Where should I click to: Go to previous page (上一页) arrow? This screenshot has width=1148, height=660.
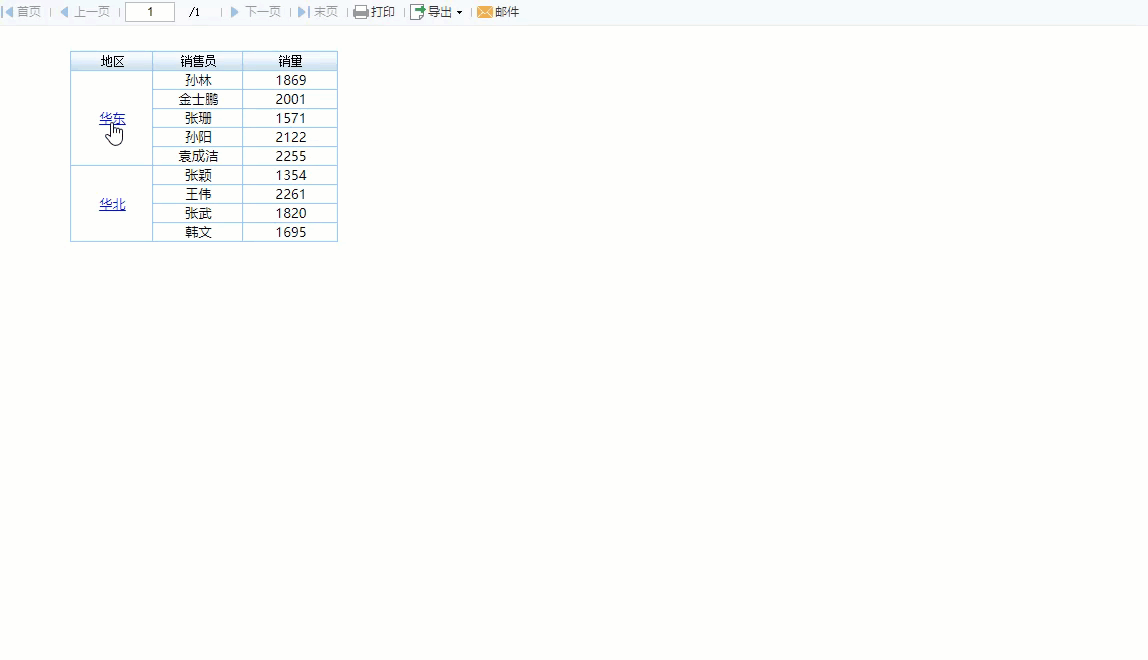64,12
